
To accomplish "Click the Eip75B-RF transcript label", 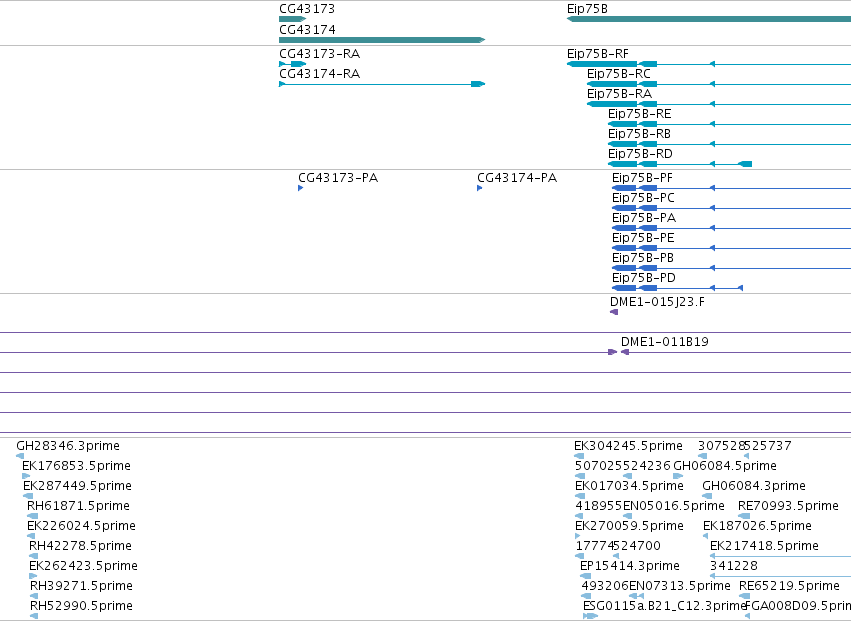I will pyautogui.click(x=598, y=54).
